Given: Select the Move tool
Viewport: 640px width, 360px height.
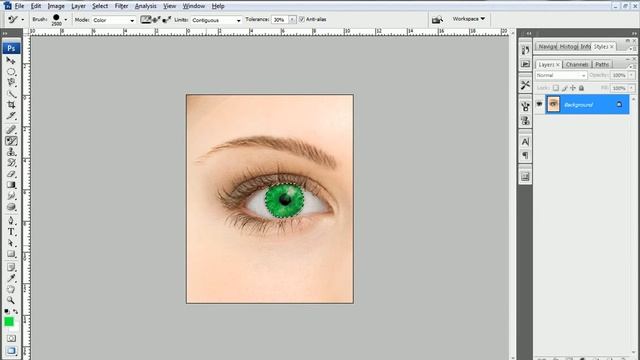Looking at the screenshot, I should pos(11,61).
